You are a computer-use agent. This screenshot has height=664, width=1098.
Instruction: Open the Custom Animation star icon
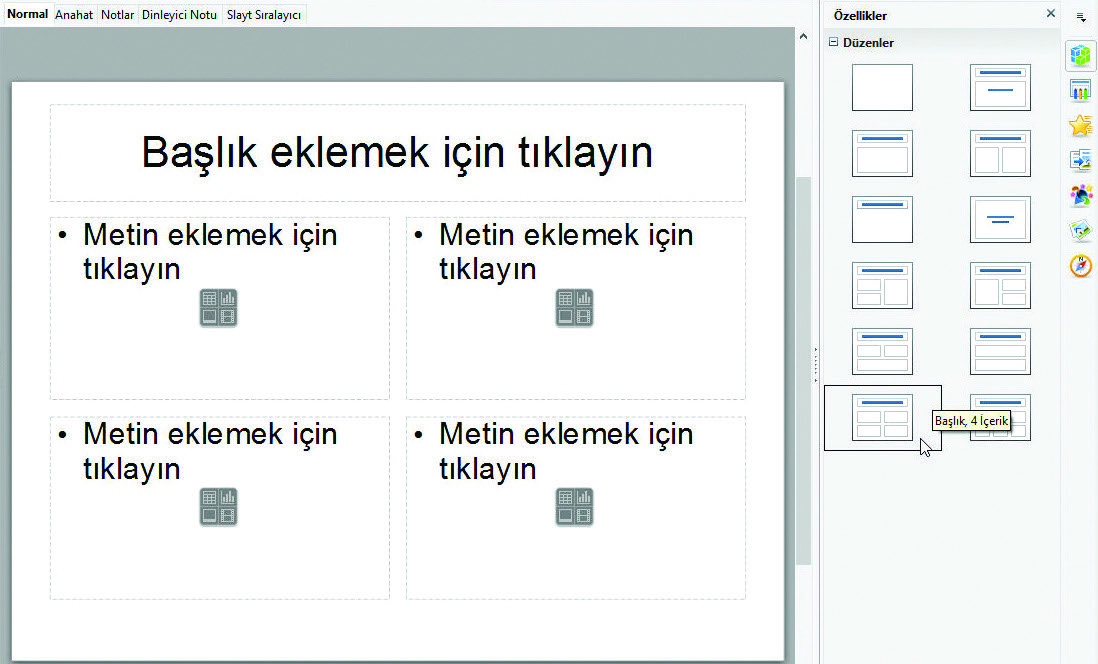[1080, 126]
